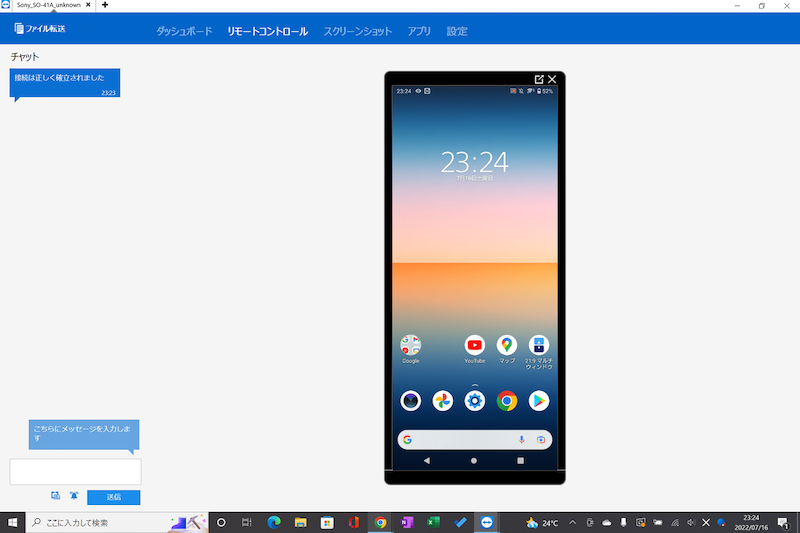Open Google Play Store on the phone

point(539,401)
